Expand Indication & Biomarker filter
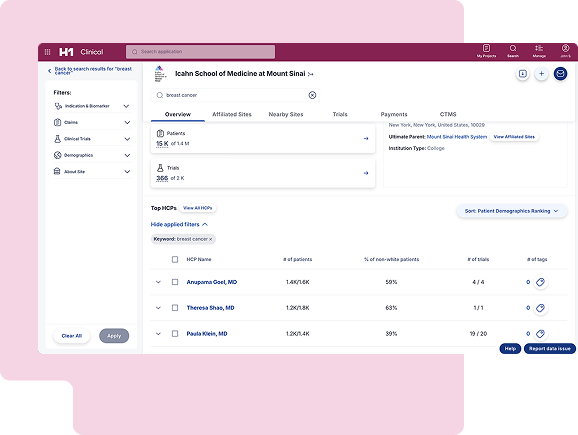Viewport: 578px width, 435px height. click(126, 106)
